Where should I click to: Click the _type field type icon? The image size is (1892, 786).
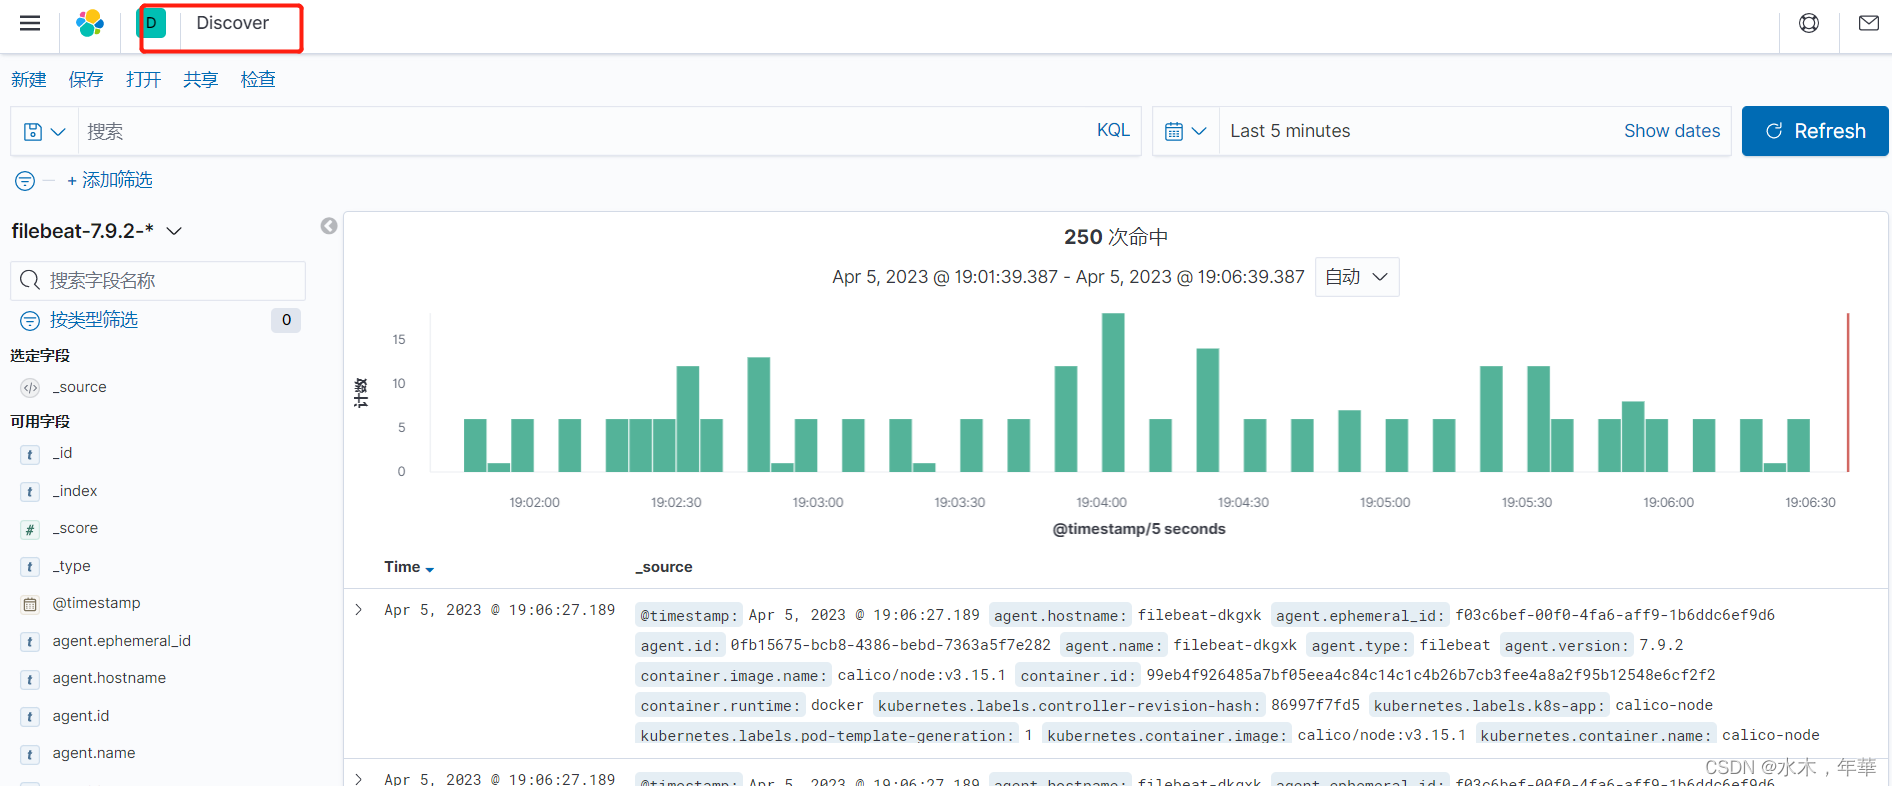point(30,567)
